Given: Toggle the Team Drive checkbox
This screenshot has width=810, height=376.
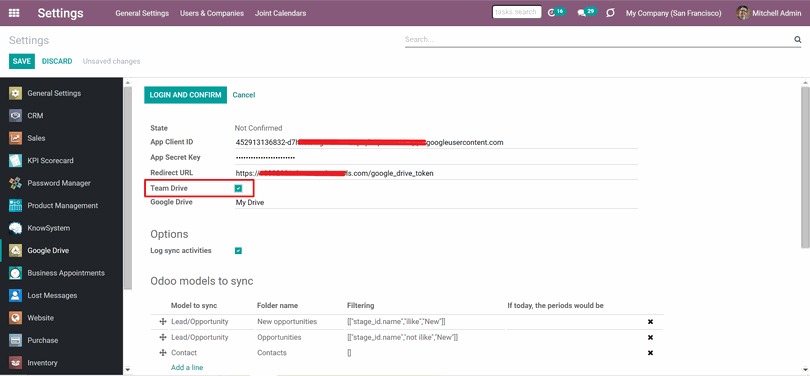Looking at the screenshot, I should tap(238, 189).
